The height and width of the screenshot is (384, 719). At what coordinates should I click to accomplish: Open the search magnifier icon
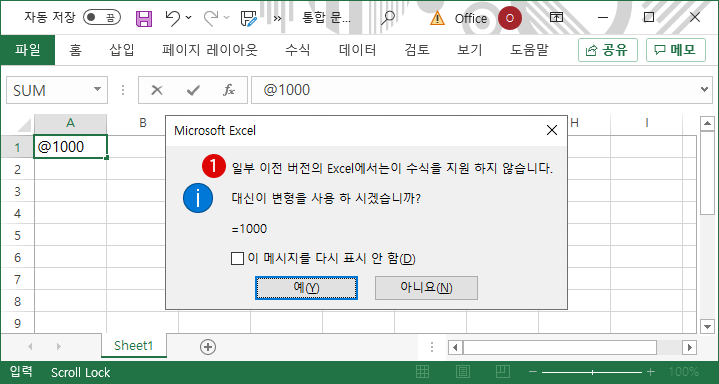tap(388, 18)
